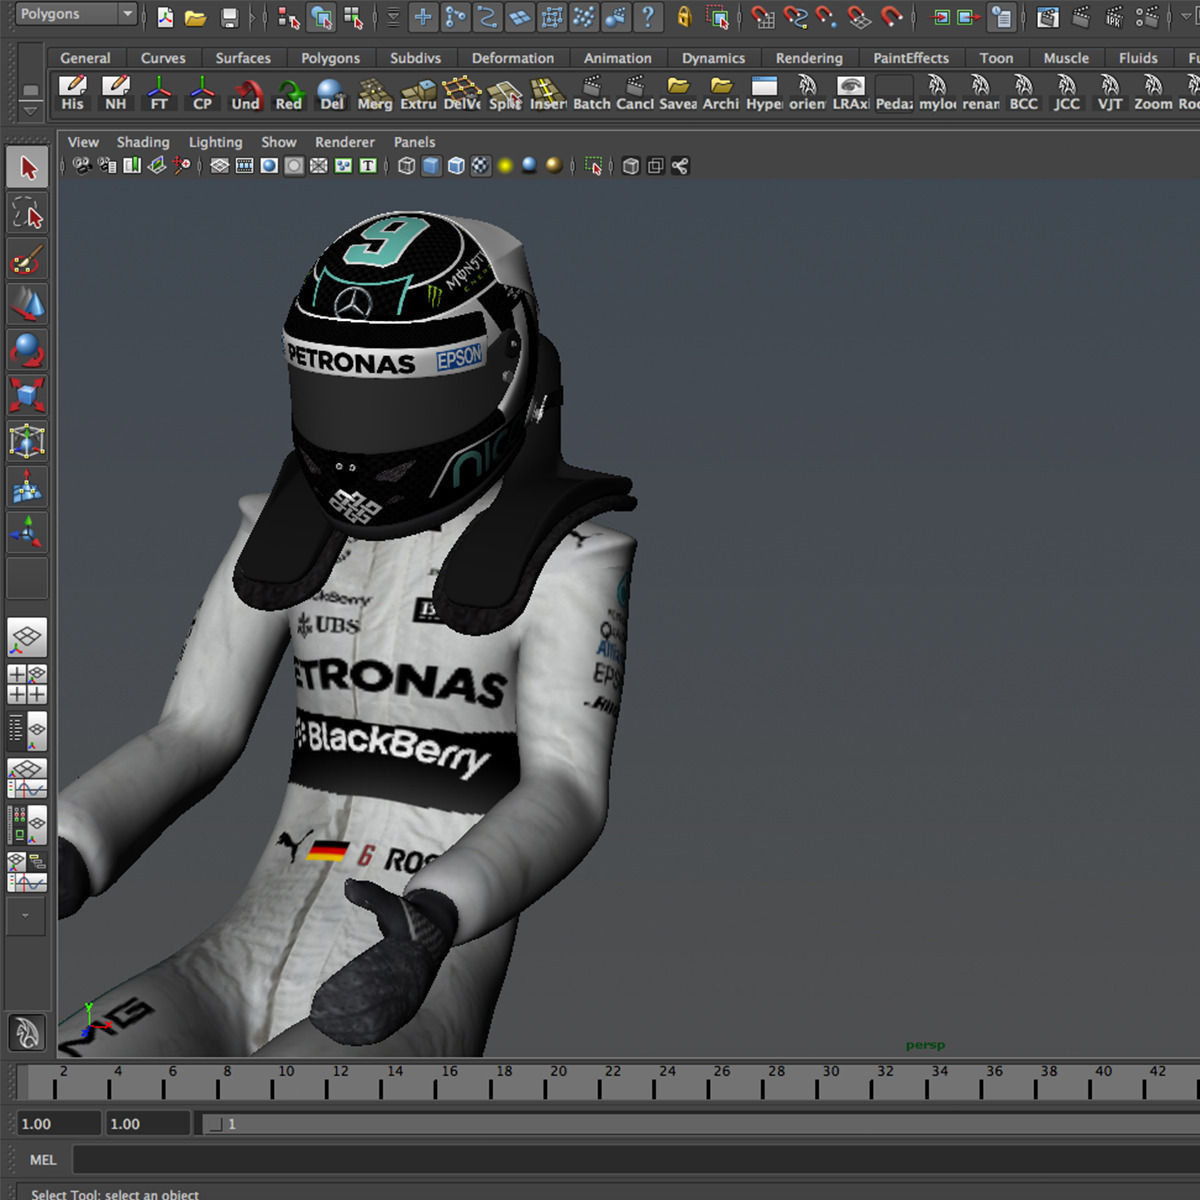Click the Hype Hypershade shelf button

pos(765,93)
